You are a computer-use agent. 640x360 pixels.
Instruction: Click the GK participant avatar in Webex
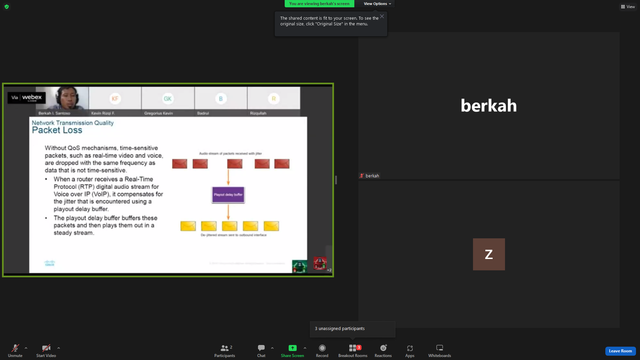[168, 98]
